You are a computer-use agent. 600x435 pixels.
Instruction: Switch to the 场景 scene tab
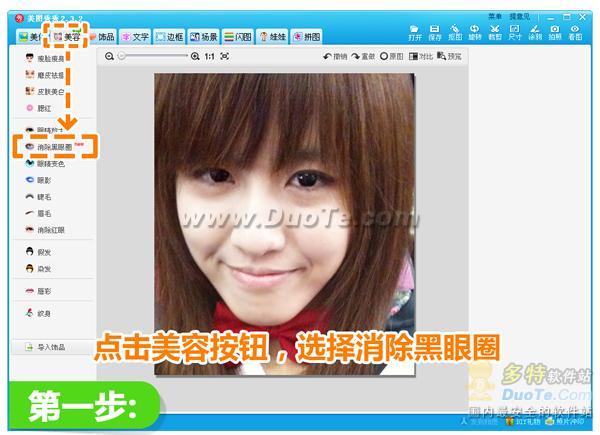pos(204,37)
